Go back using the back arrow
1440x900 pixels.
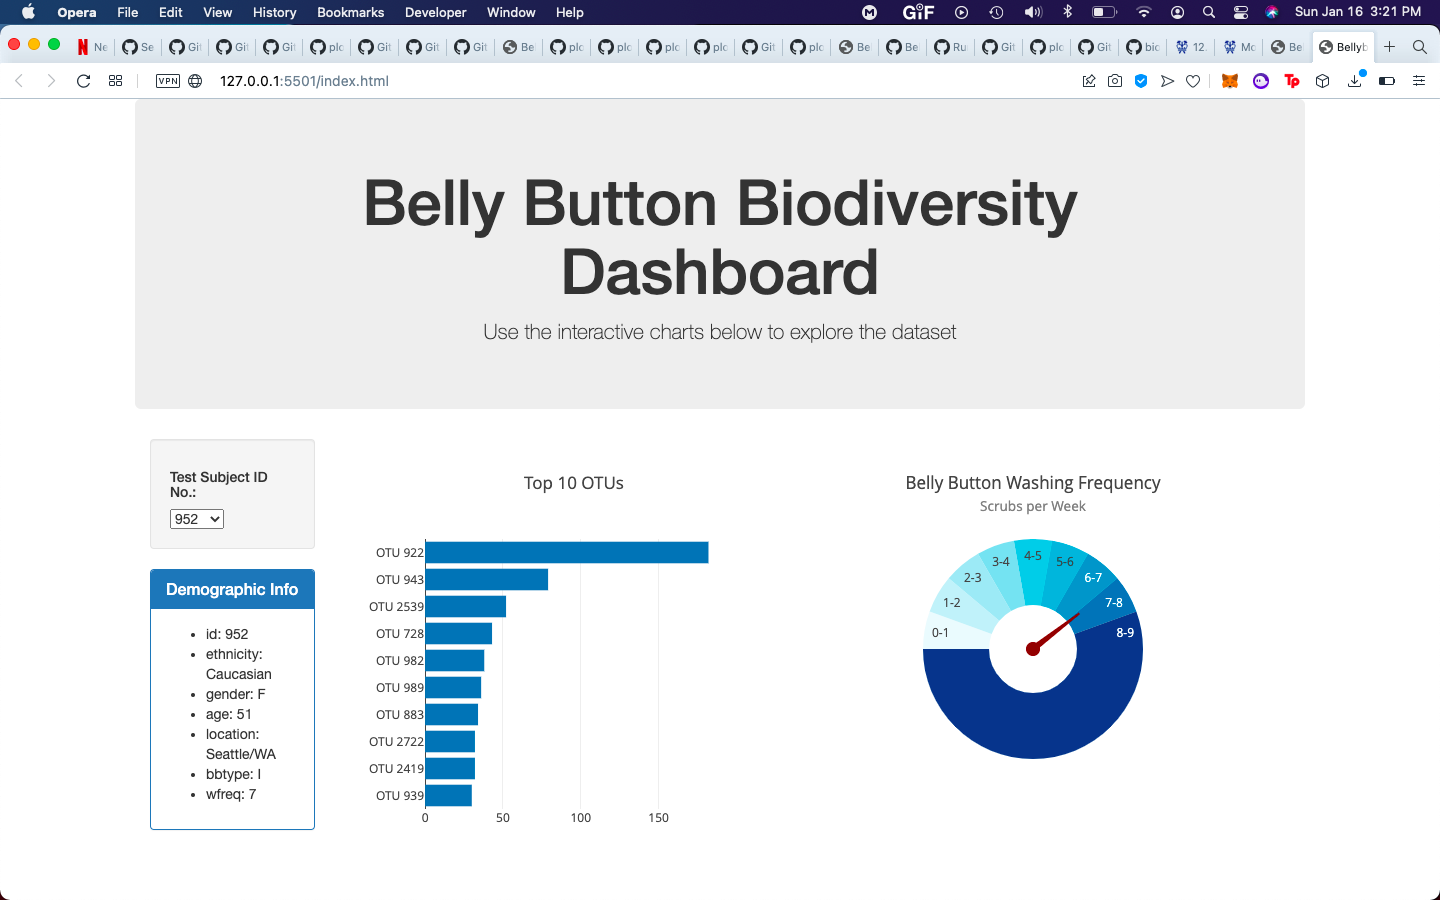(19, 81)
